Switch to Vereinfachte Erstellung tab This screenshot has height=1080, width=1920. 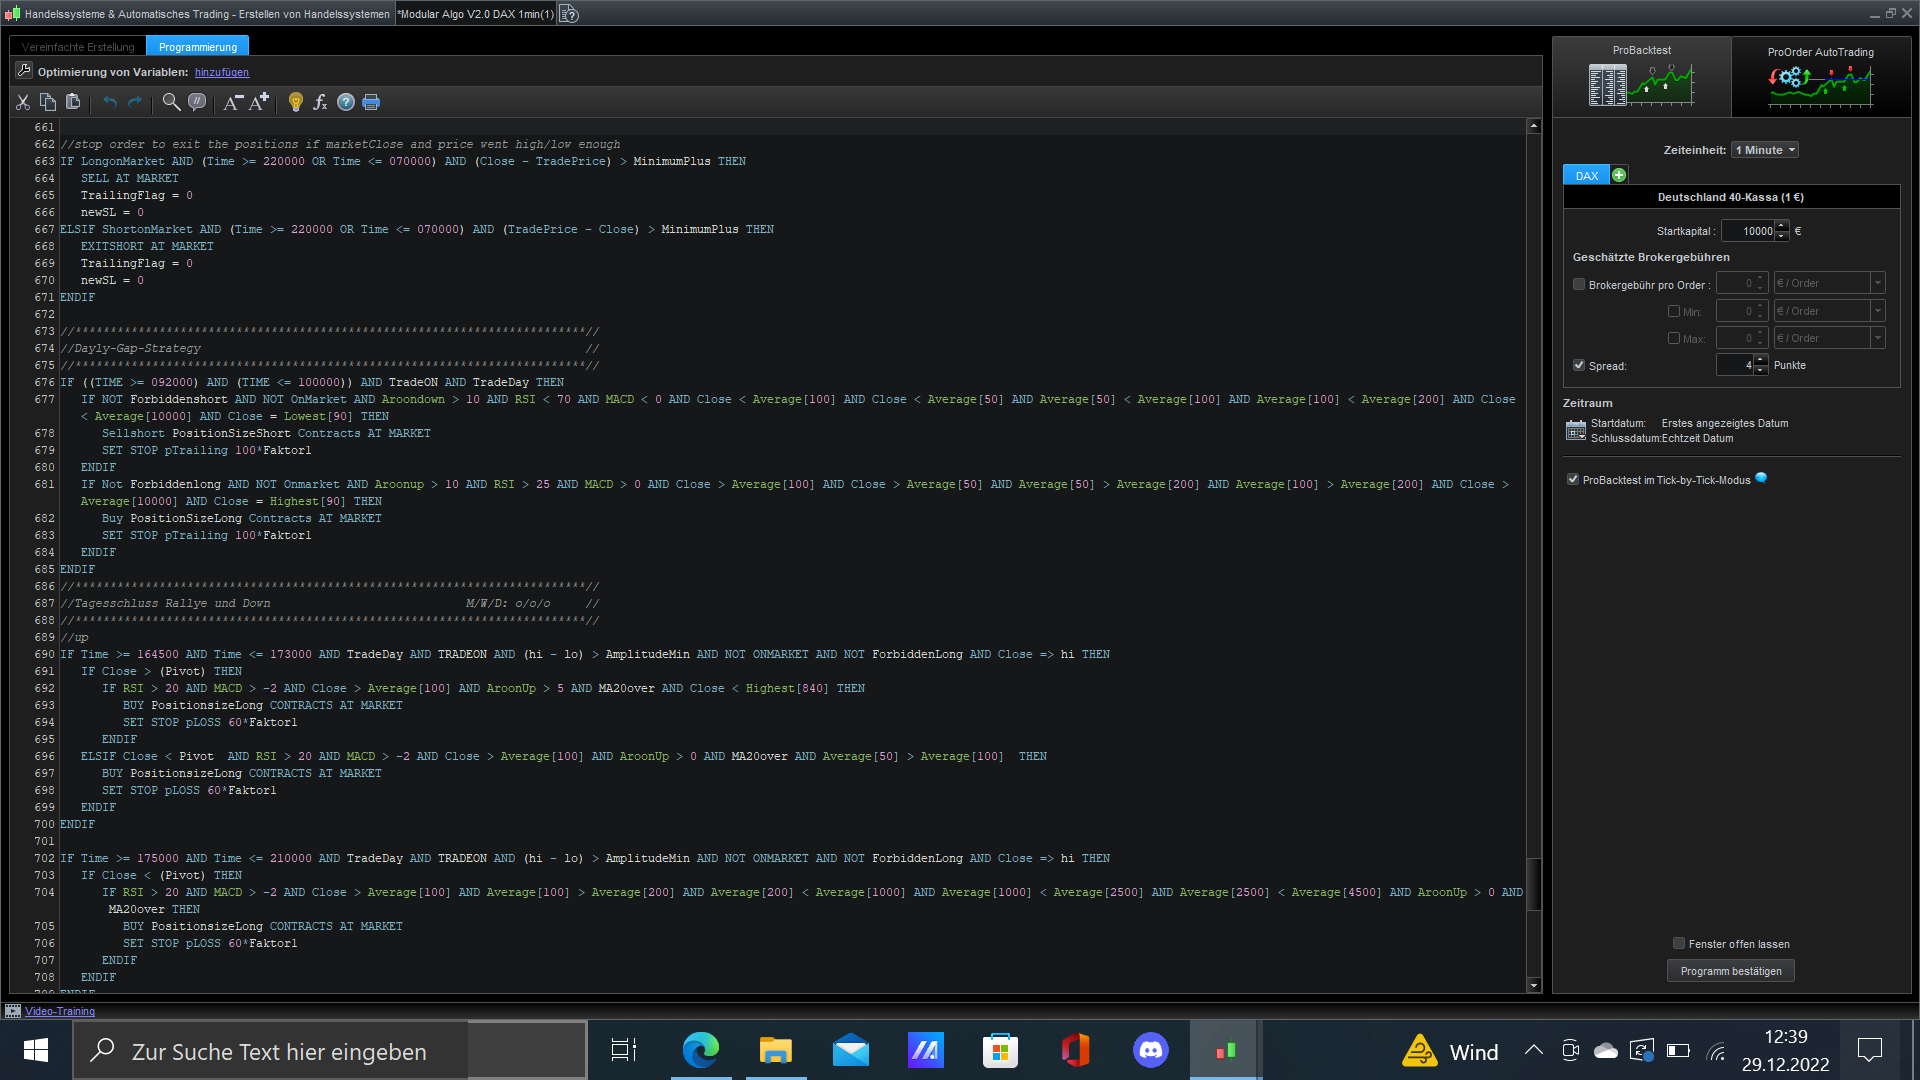[78, 47]
